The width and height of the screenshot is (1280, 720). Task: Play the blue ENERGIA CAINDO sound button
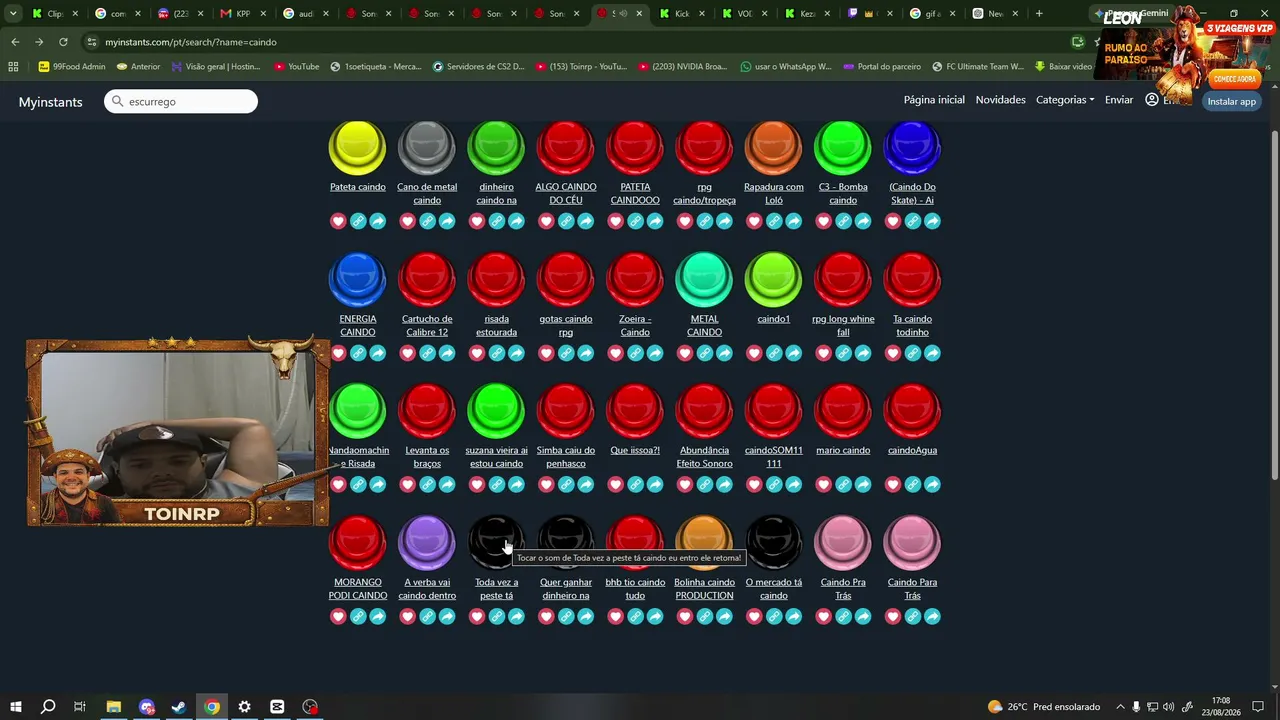(x=357, y=279)
